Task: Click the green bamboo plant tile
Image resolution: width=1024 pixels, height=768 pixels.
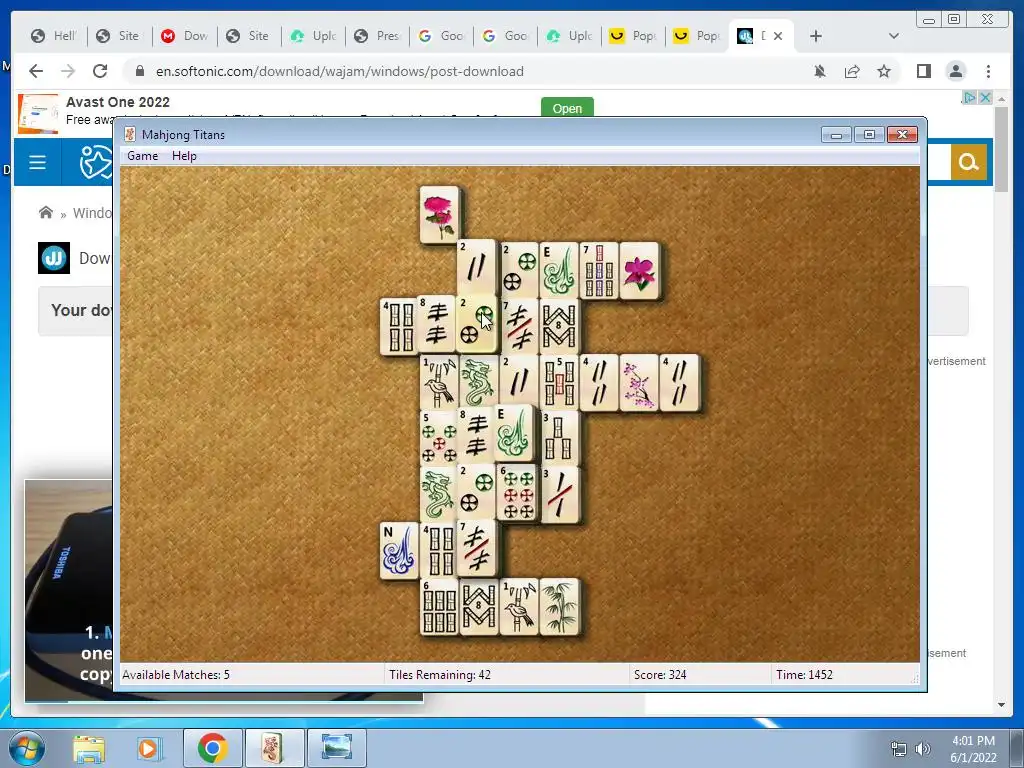Action: click(x=559, y=607)
